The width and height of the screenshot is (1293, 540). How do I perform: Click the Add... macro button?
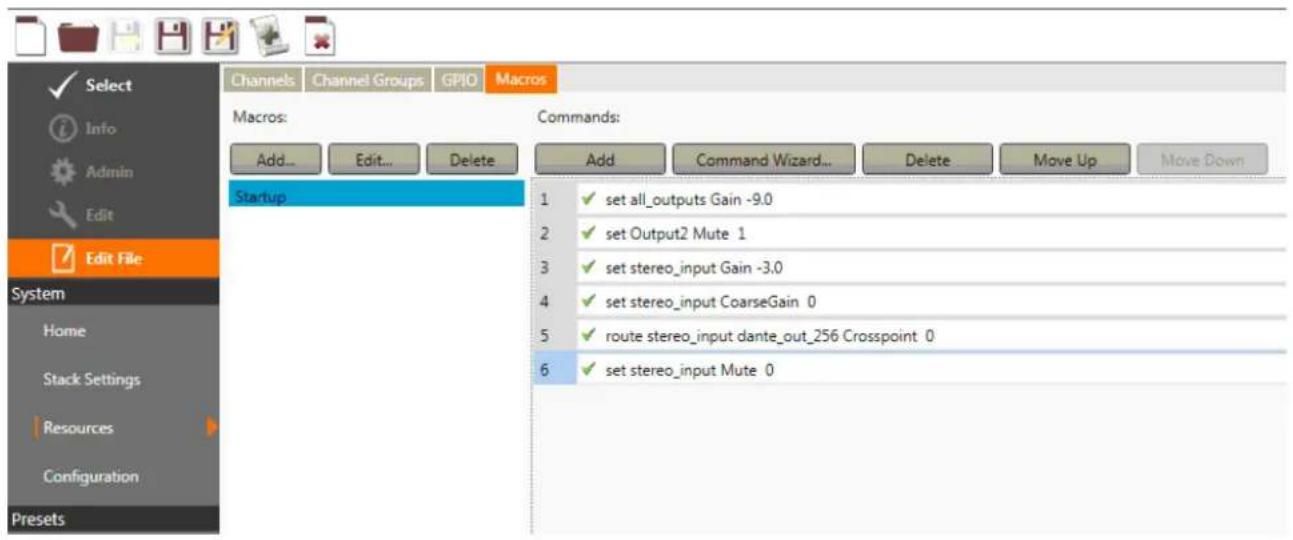click(x=275, y=160)
